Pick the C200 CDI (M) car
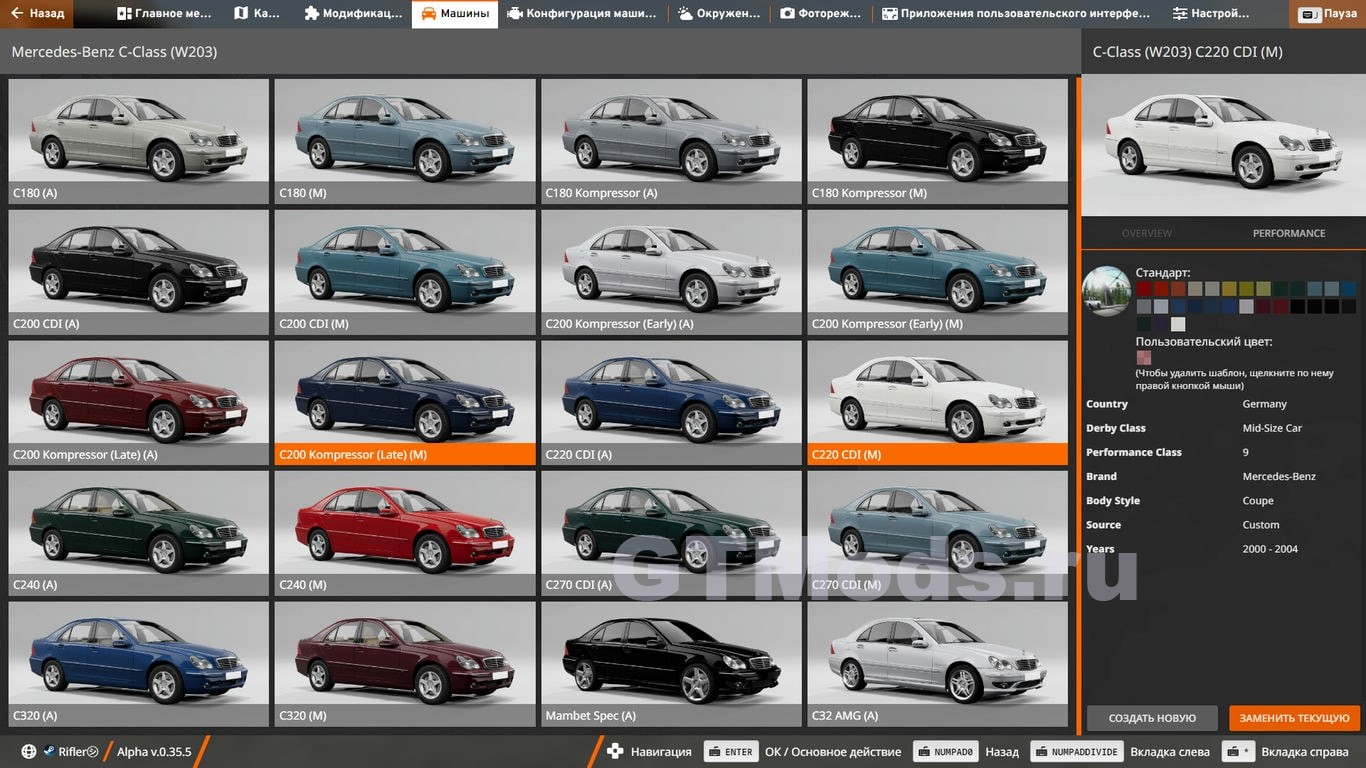The image size is (1366, 768). [405, 272]
